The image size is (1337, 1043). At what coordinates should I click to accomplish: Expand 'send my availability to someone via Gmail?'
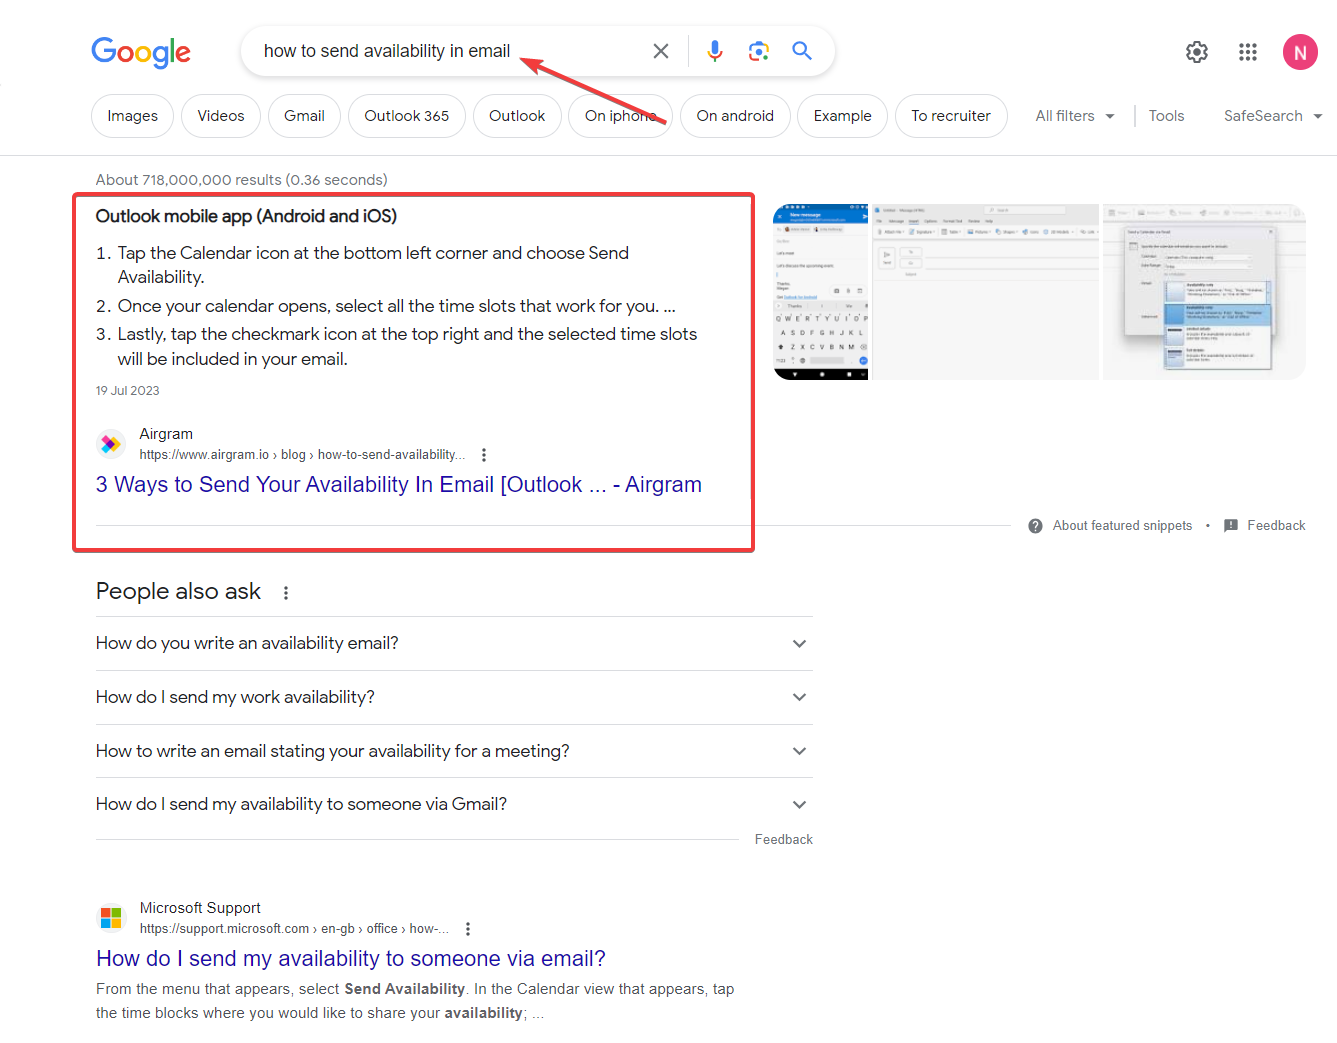454,804
